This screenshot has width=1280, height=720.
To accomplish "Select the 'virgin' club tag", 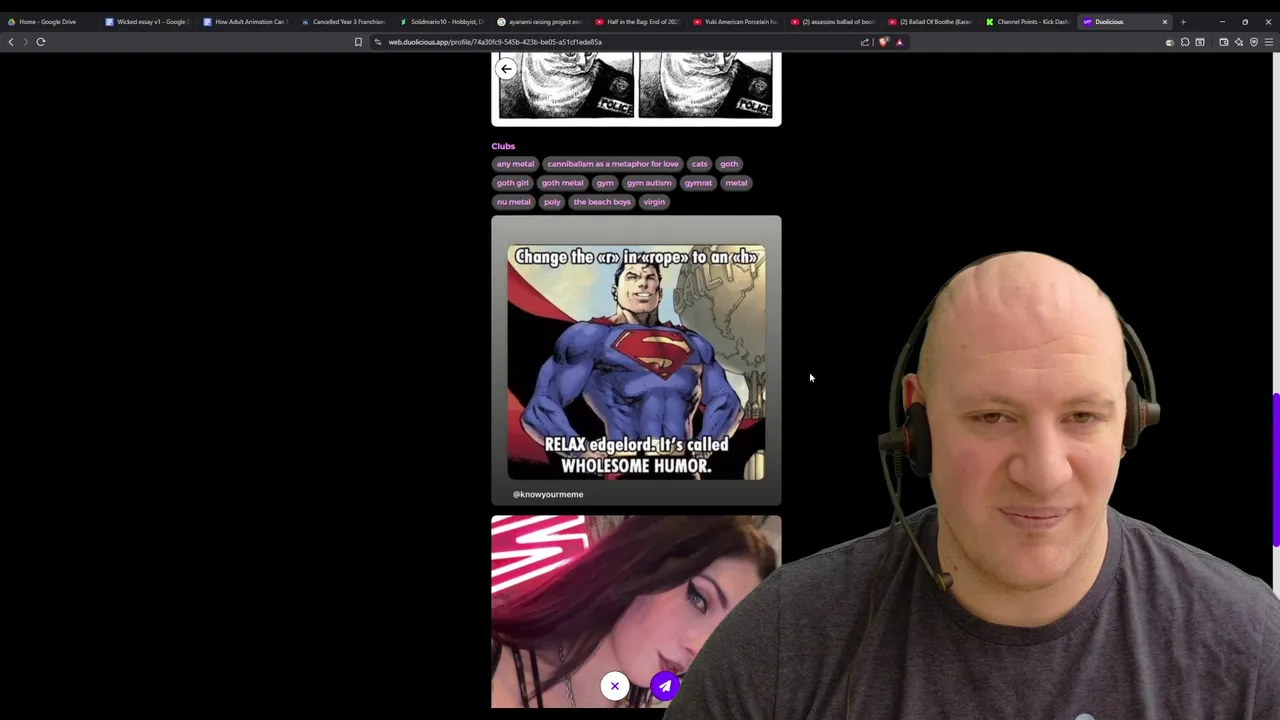I will pyautogui.click(x=654, y=202).
